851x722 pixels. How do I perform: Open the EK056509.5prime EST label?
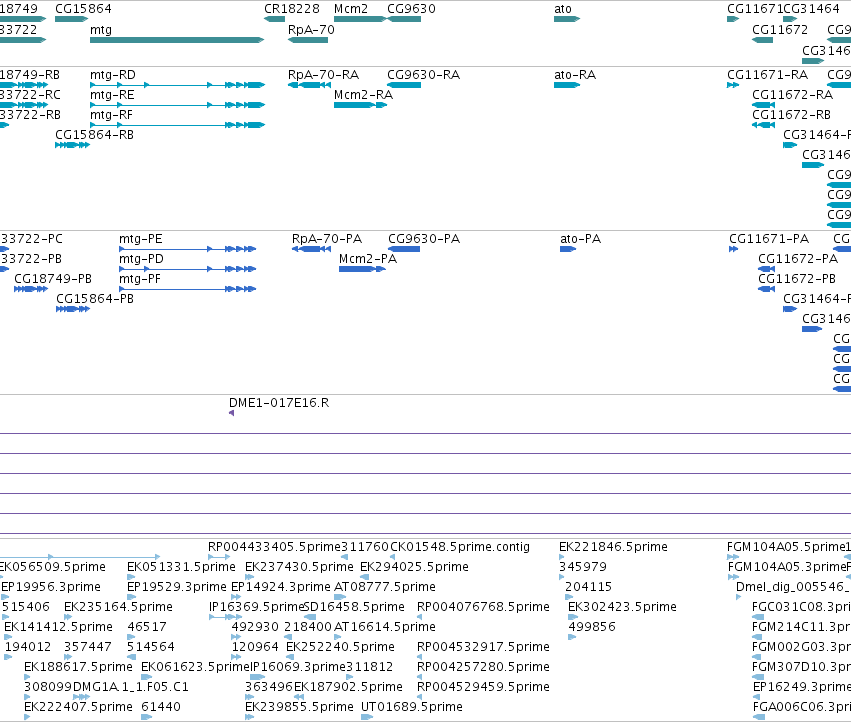point(52,567)
